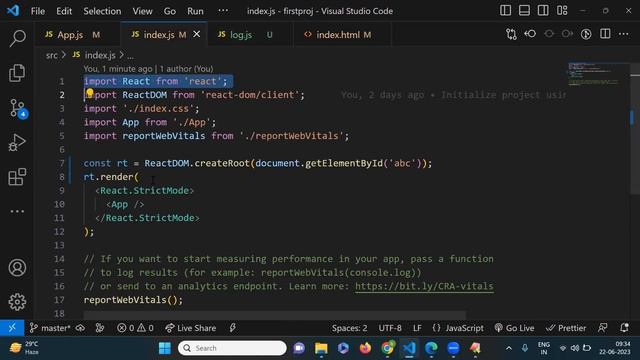Open the Explorer view in activity bar
640x360 pixels.
17,73
